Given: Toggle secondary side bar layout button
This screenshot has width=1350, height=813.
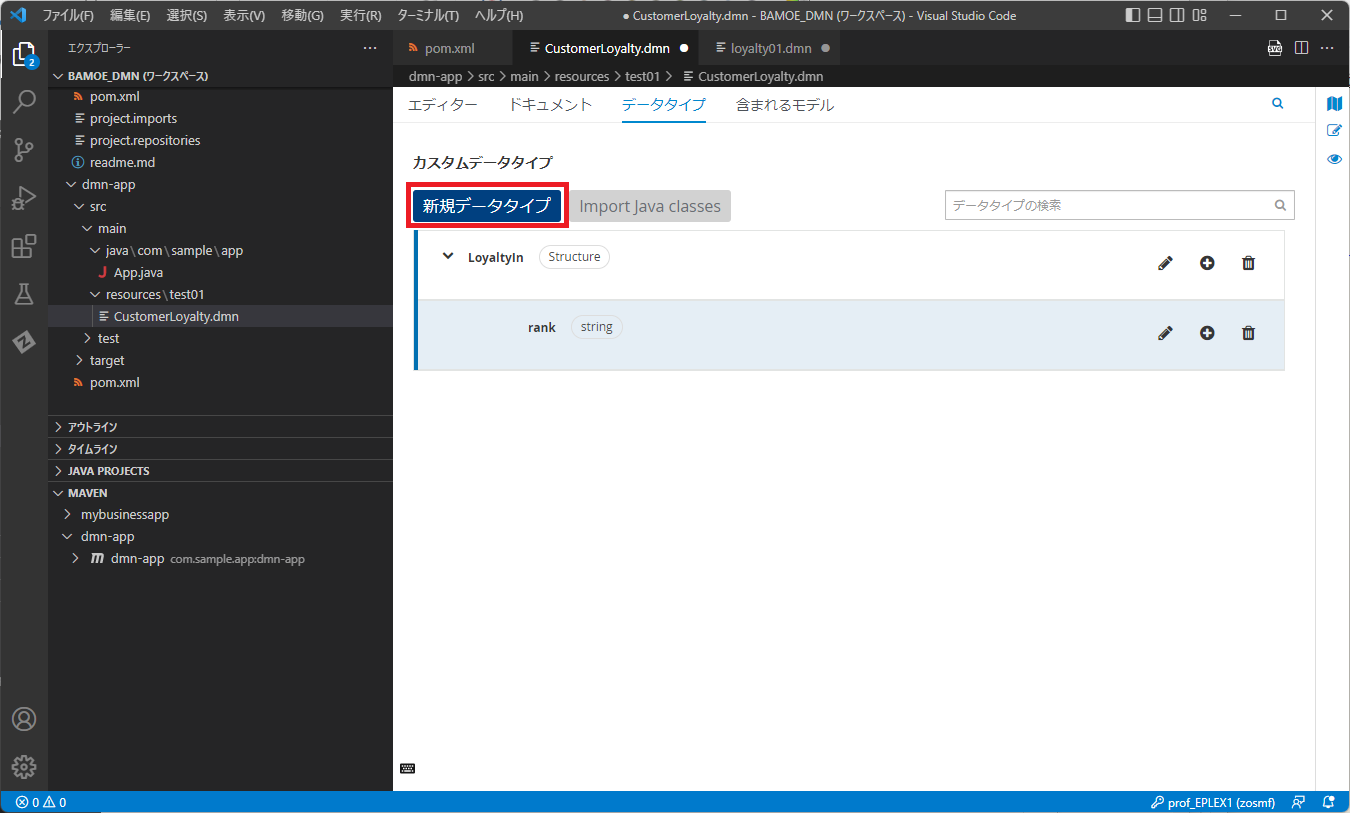Looking at the screenshot, I should (x=1178, y=15).
